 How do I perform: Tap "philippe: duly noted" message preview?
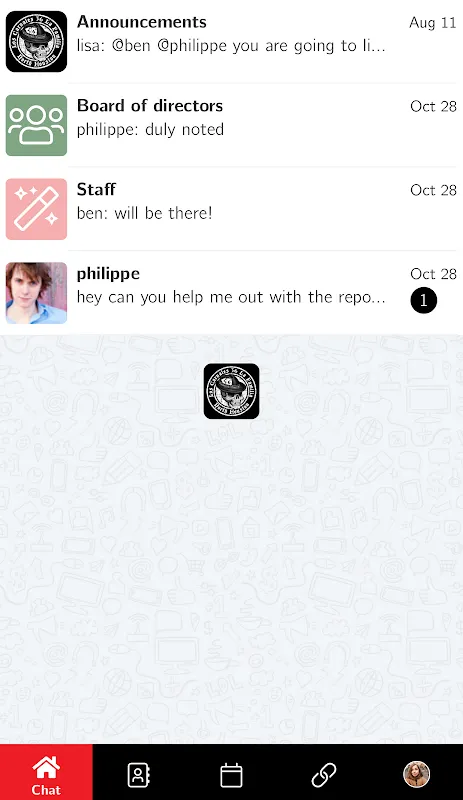click(x=151, y=130)
